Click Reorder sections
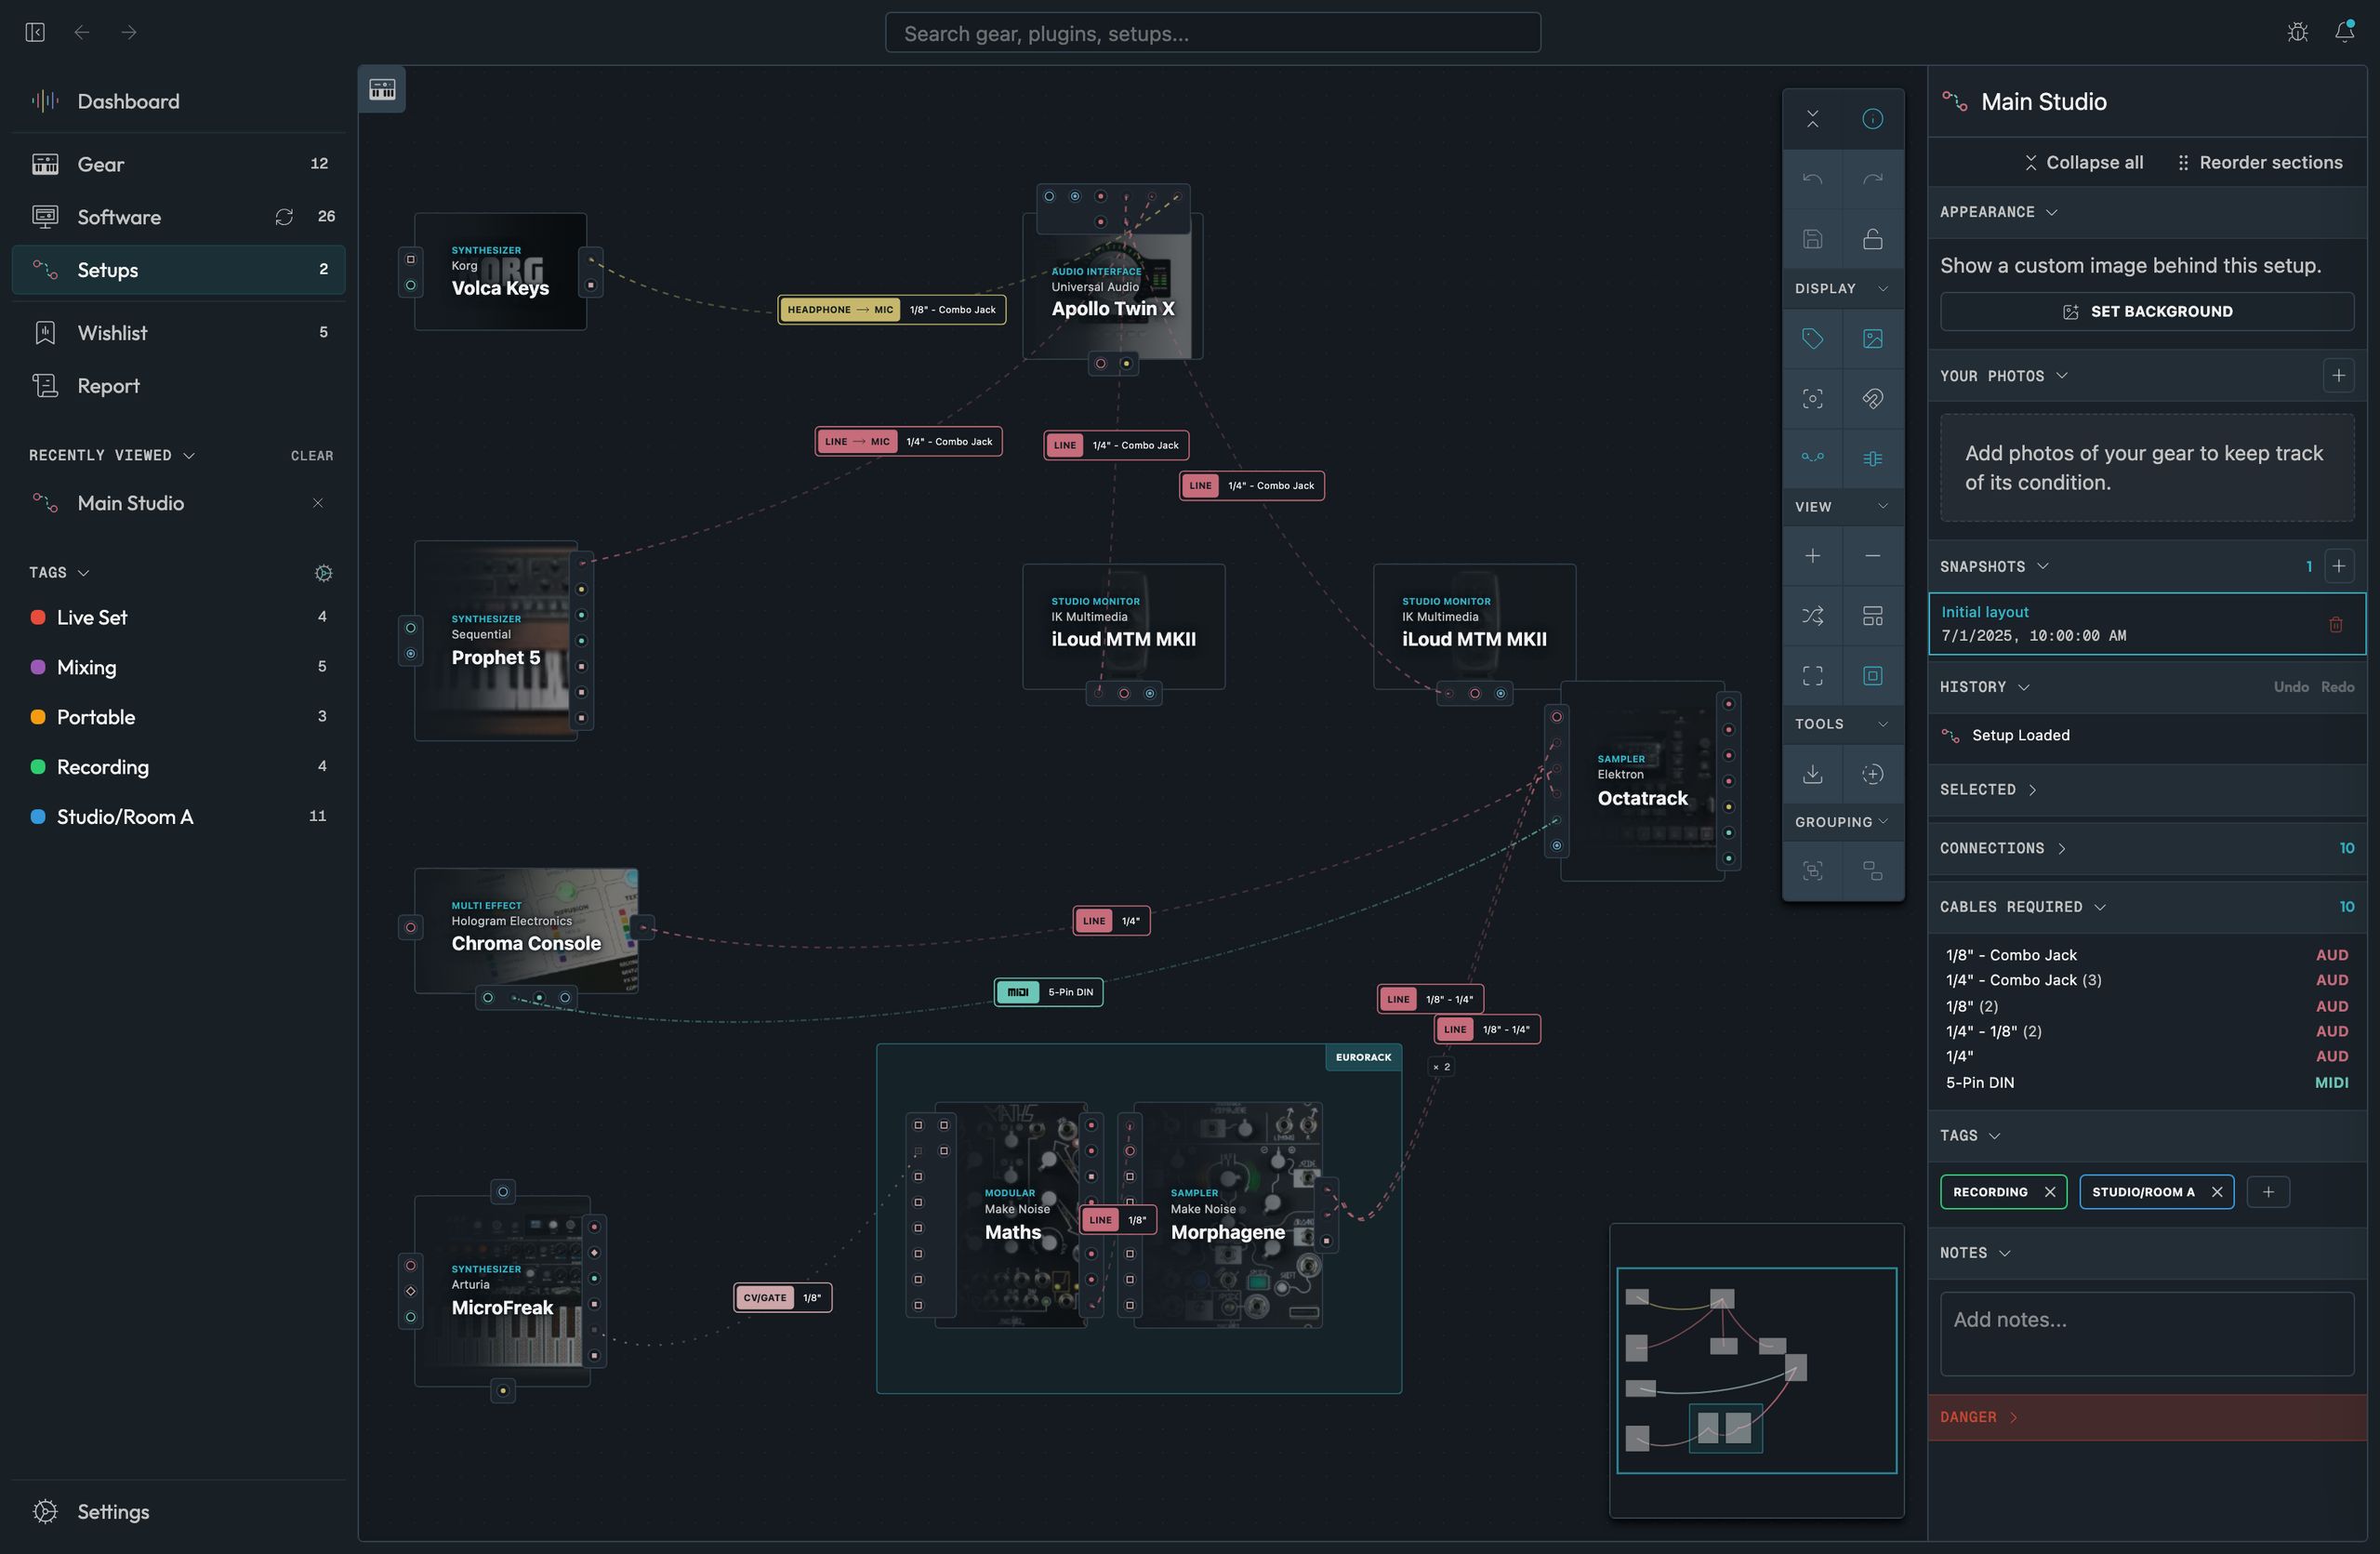The height and width of the screenshot is (1554, 2380). point(2259,162)
